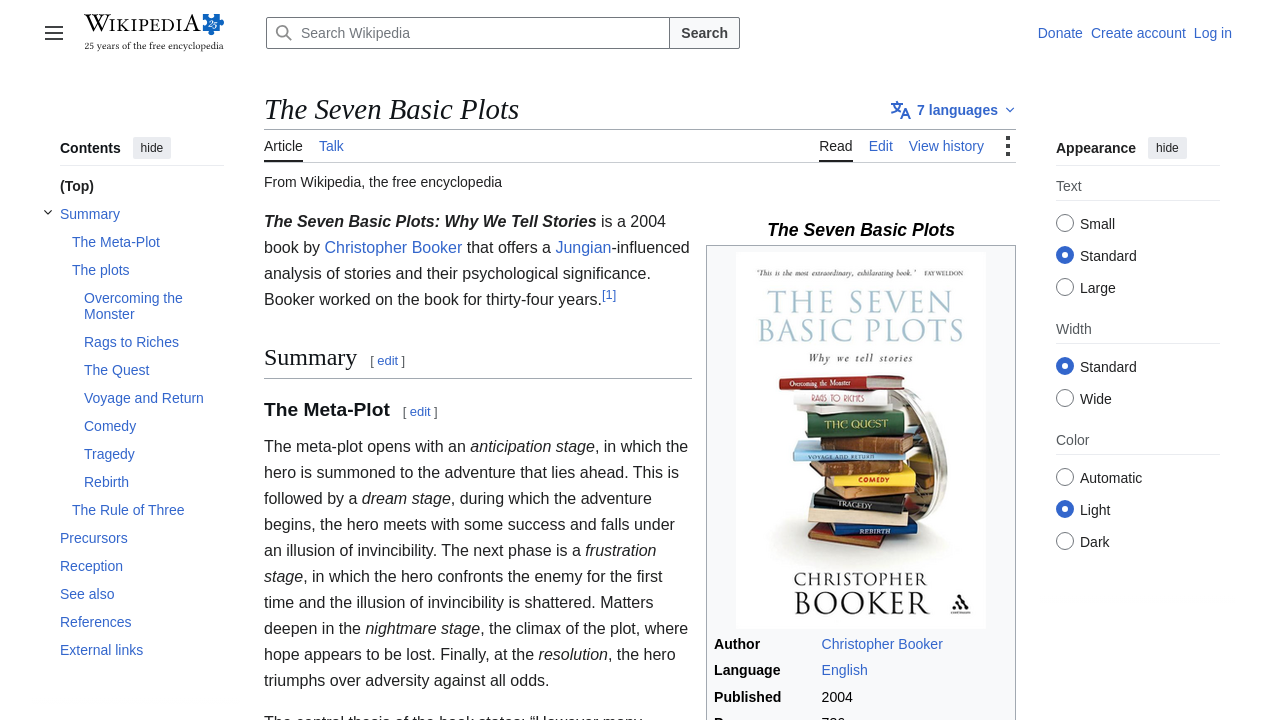1280x720 pixels.
Task: Go to References in contents
Action: (96, 622)
